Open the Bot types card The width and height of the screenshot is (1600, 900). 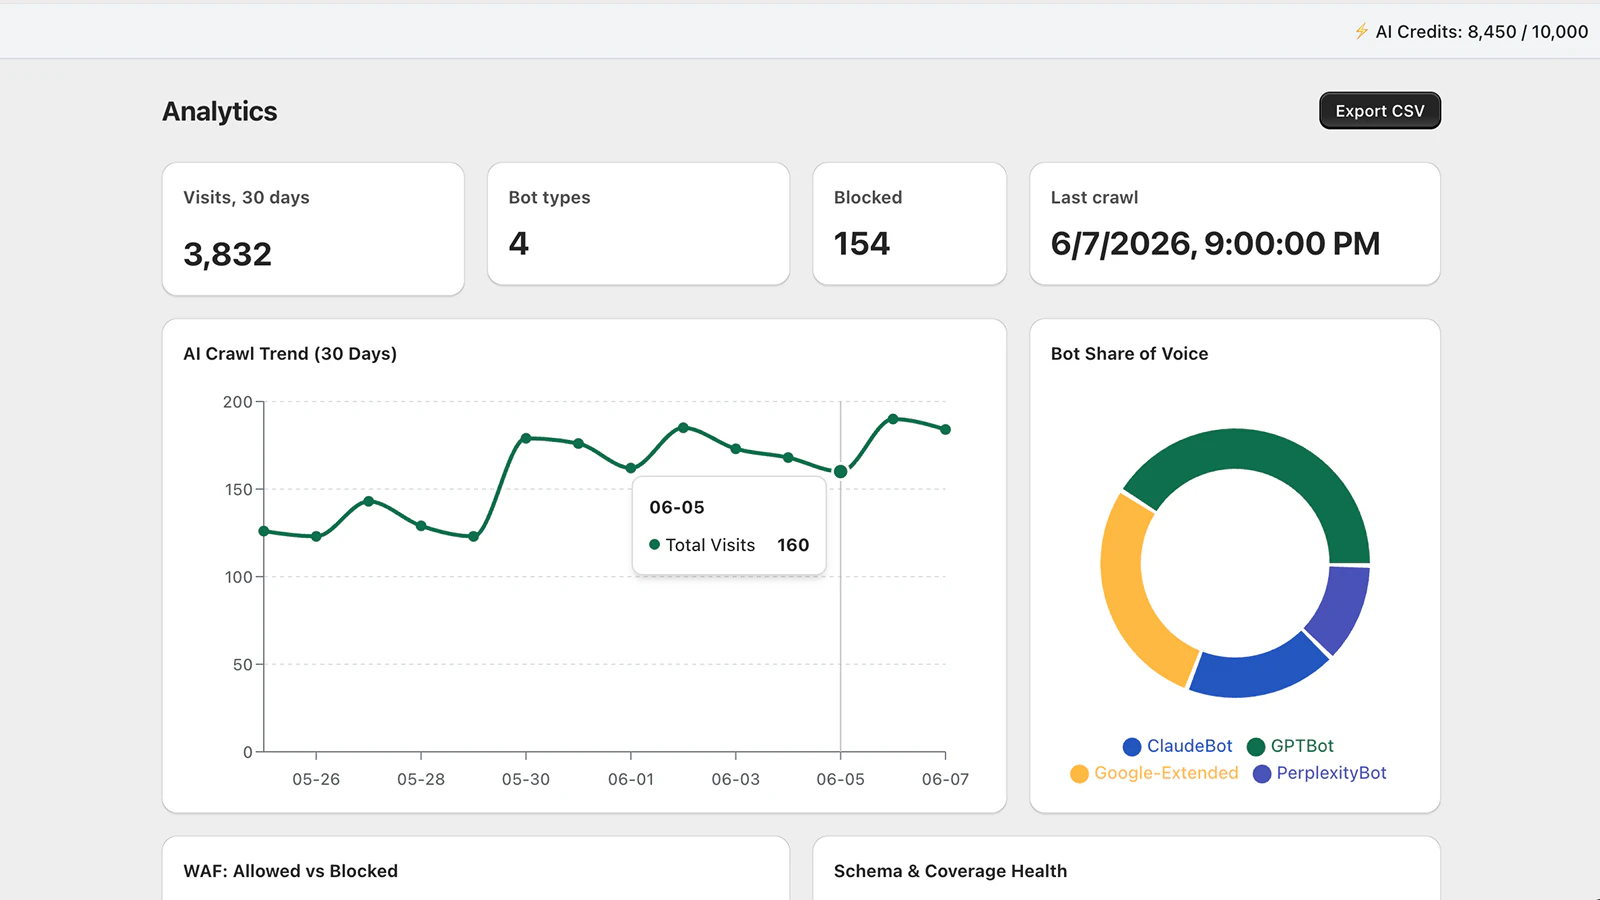(638, 224)
